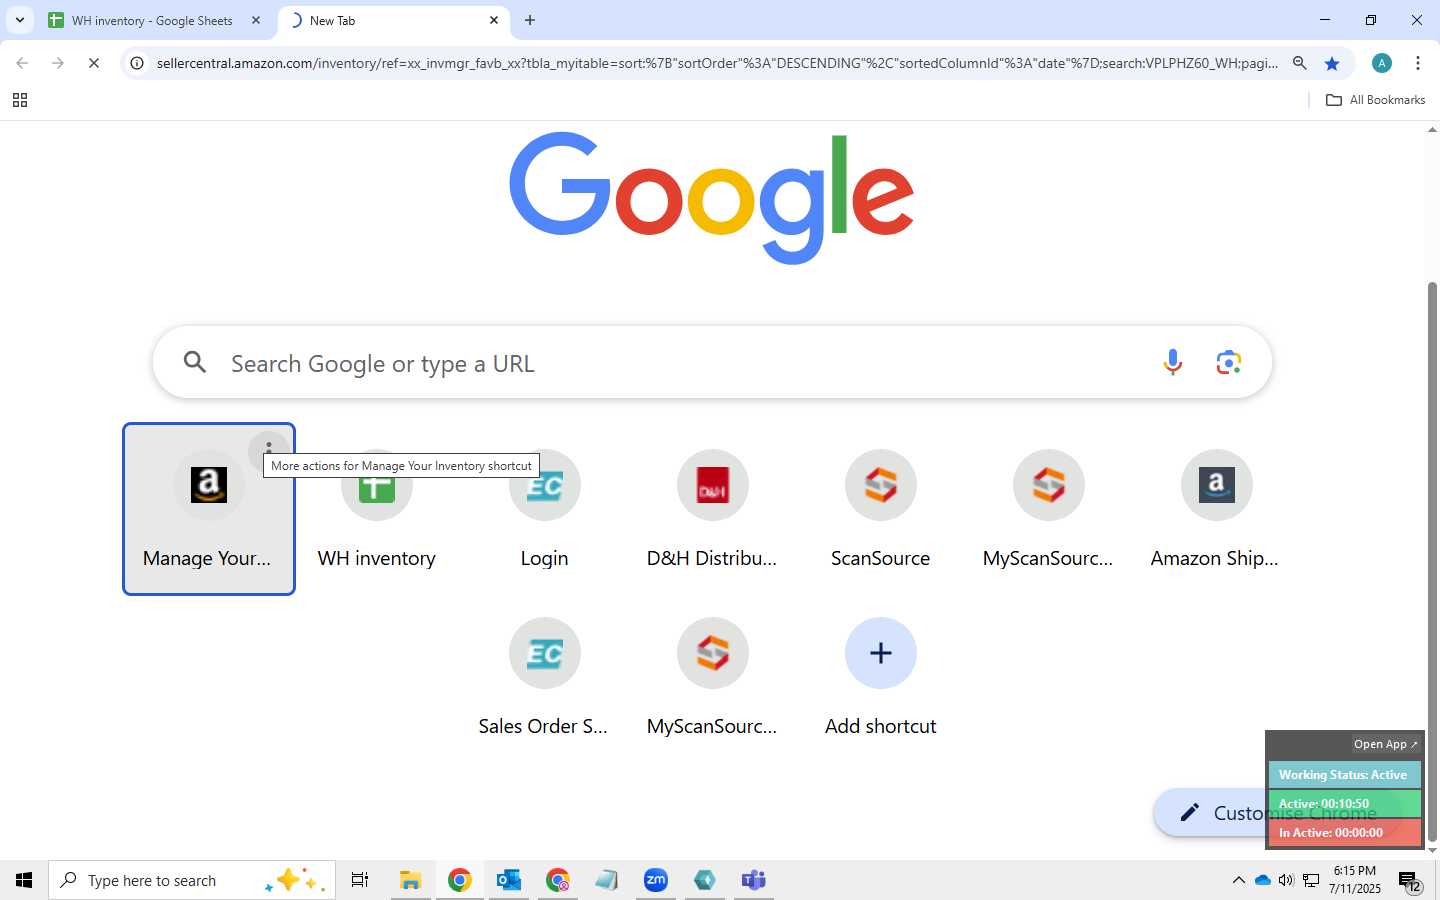This screenshot has height=900, width=1440.
Task: Click the magnifier icon in the Google search box
Action: coord(195,362)
